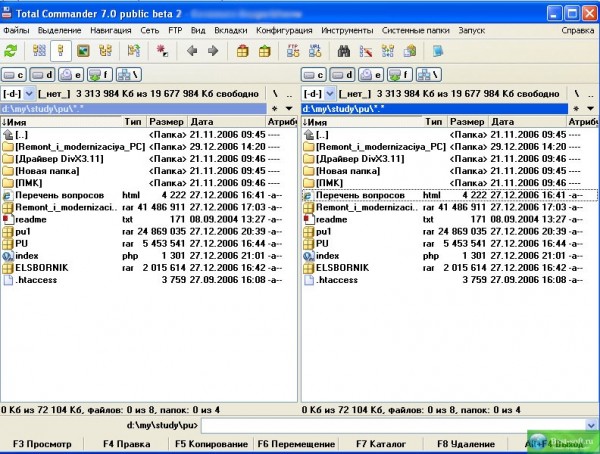
Task: Open left panel drive dropdown [-d-]
Action: (18, 93)
